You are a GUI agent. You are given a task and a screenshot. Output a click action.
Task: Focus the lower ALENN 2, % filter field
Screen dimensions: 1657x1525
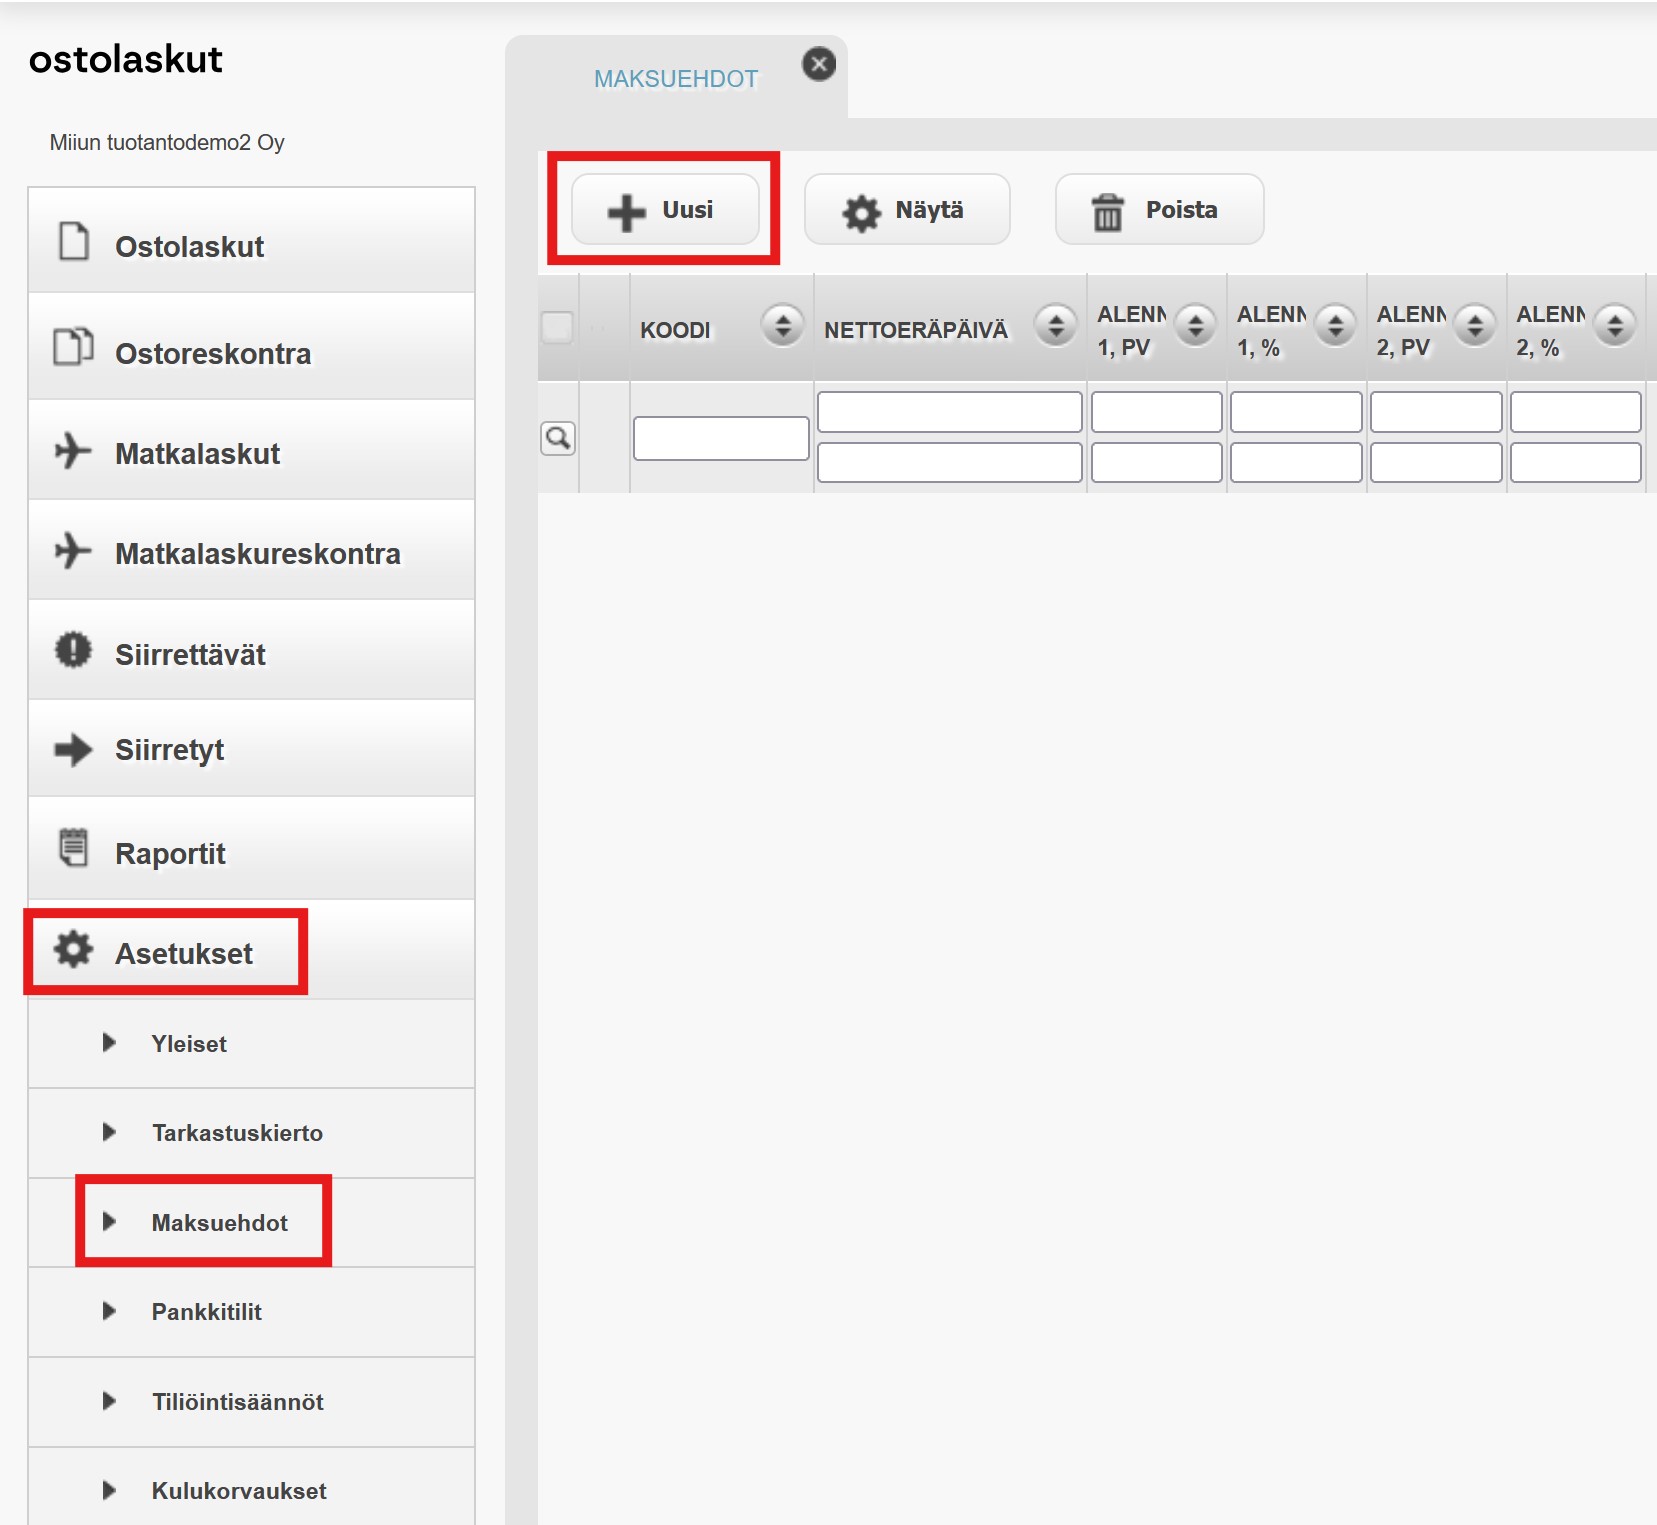click(x=1576, y=462)
